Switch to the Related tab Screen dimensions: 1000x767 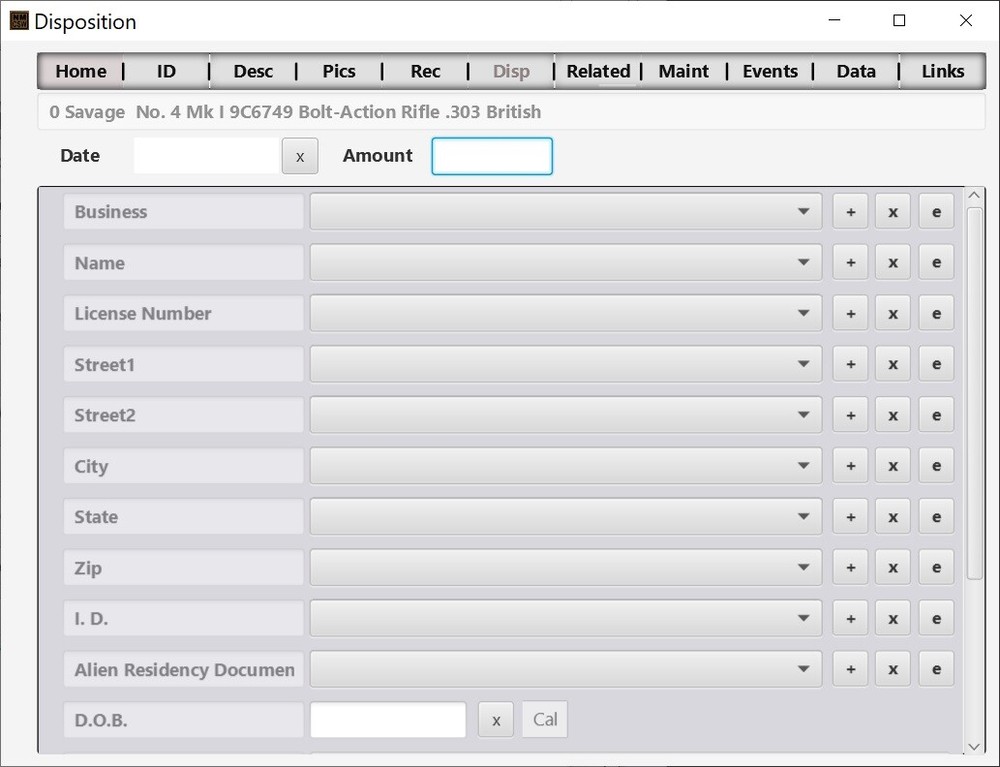[x=598, y=71]
